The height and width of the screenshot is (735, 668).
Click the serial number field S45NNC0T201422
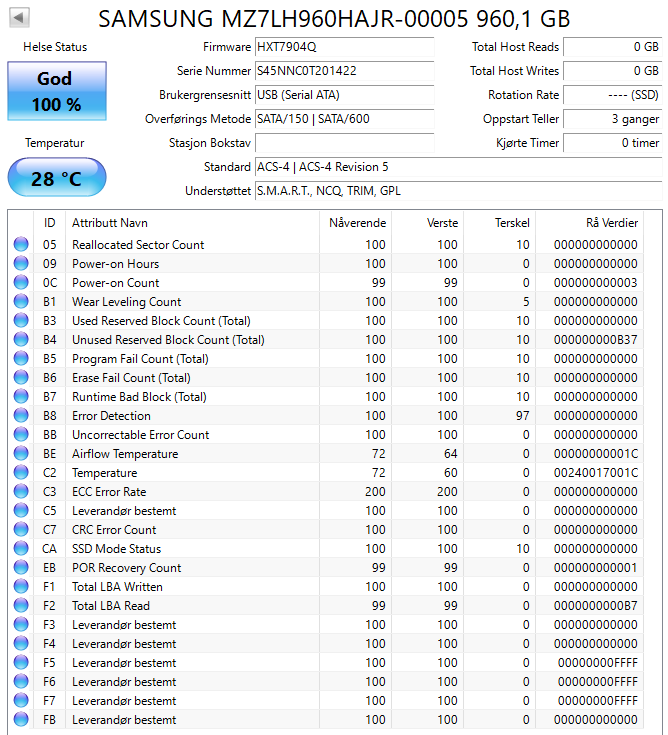[x=345, y=71]
